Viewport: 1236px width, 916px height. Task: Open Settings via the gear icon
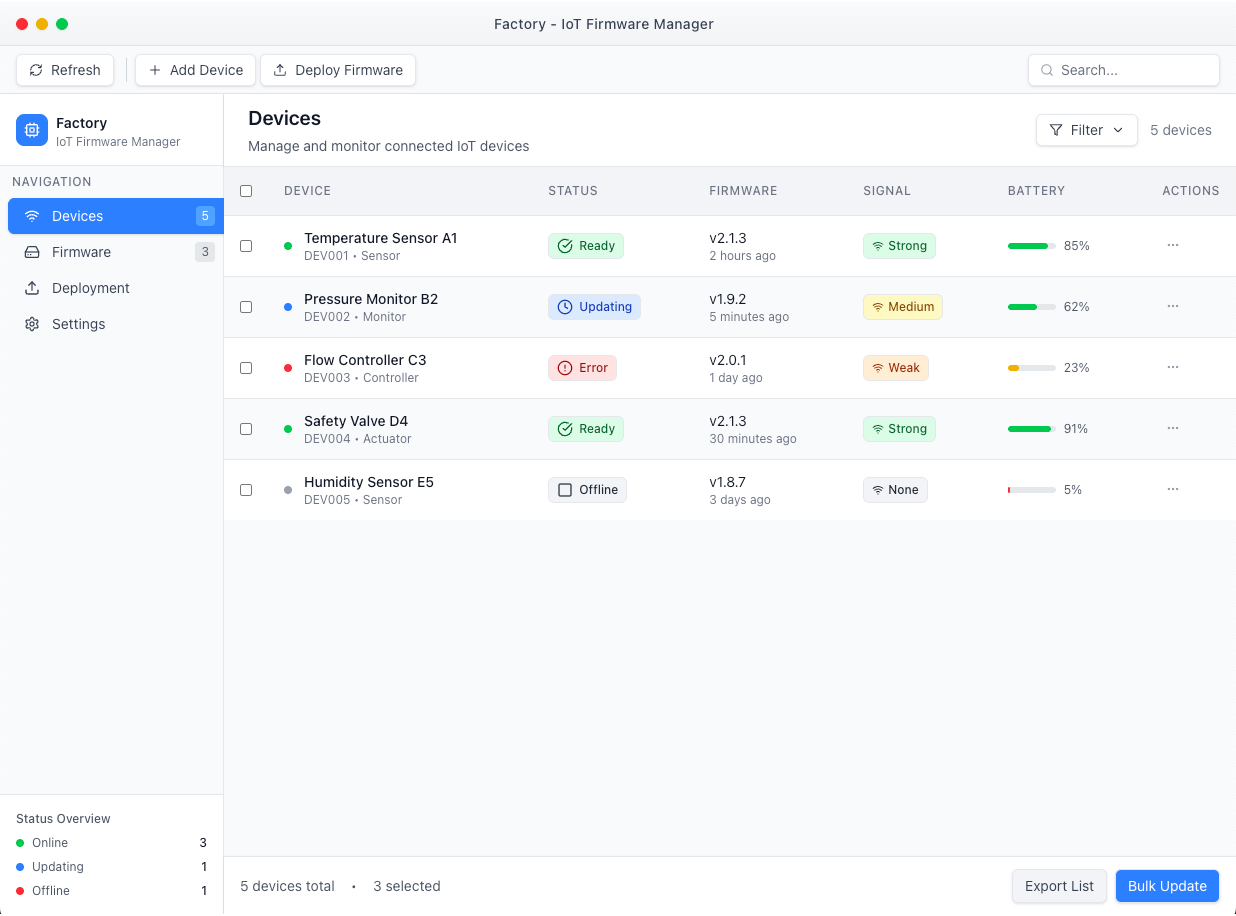33,324
